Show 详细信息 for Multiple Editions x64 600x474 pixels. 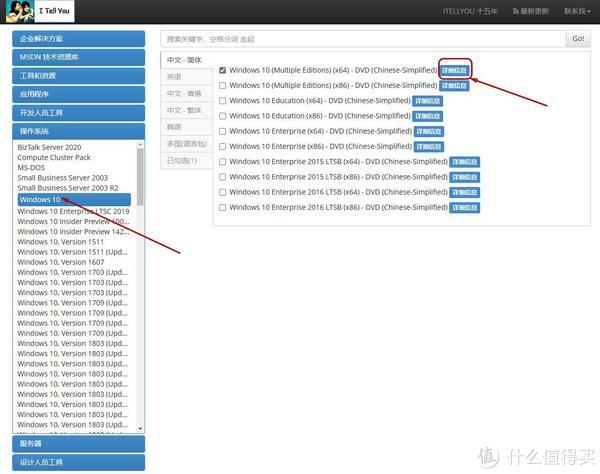[454, 71]
